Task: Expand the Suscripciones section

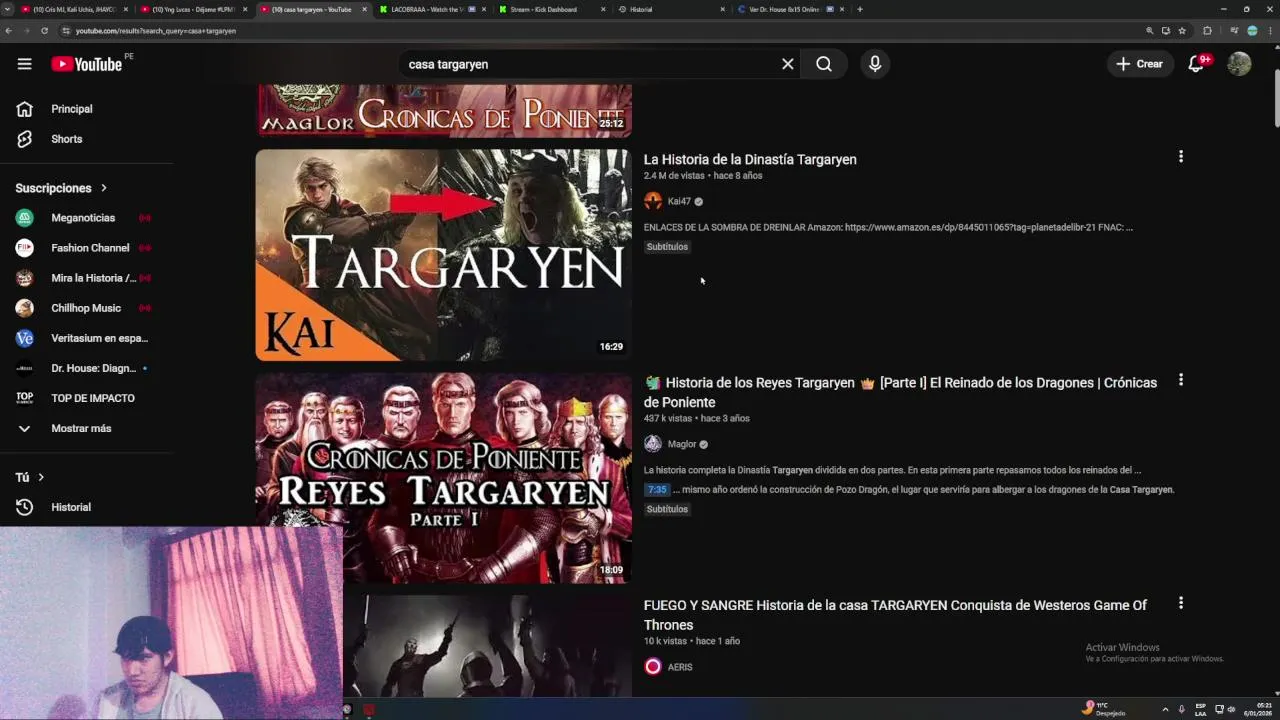Action: [x=62, y=188]
